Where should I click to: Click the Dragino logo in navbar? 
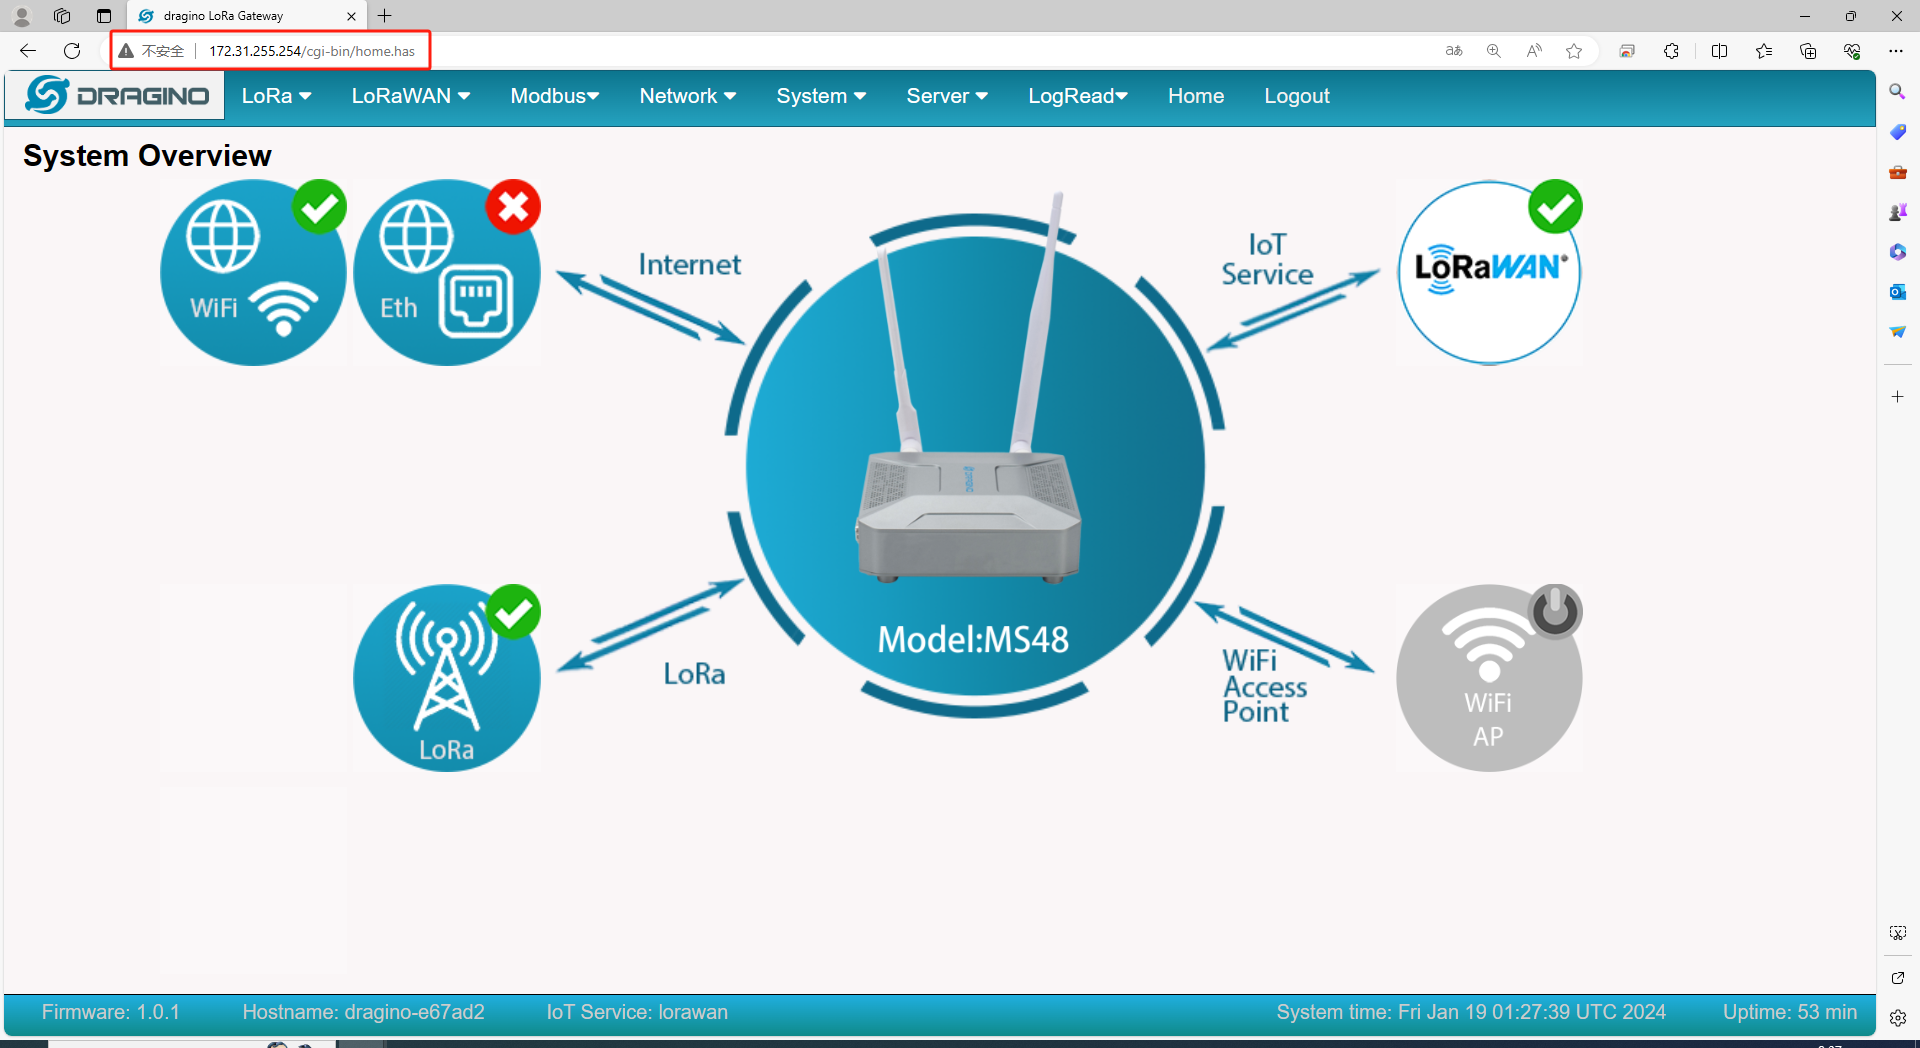coord(117,96)
